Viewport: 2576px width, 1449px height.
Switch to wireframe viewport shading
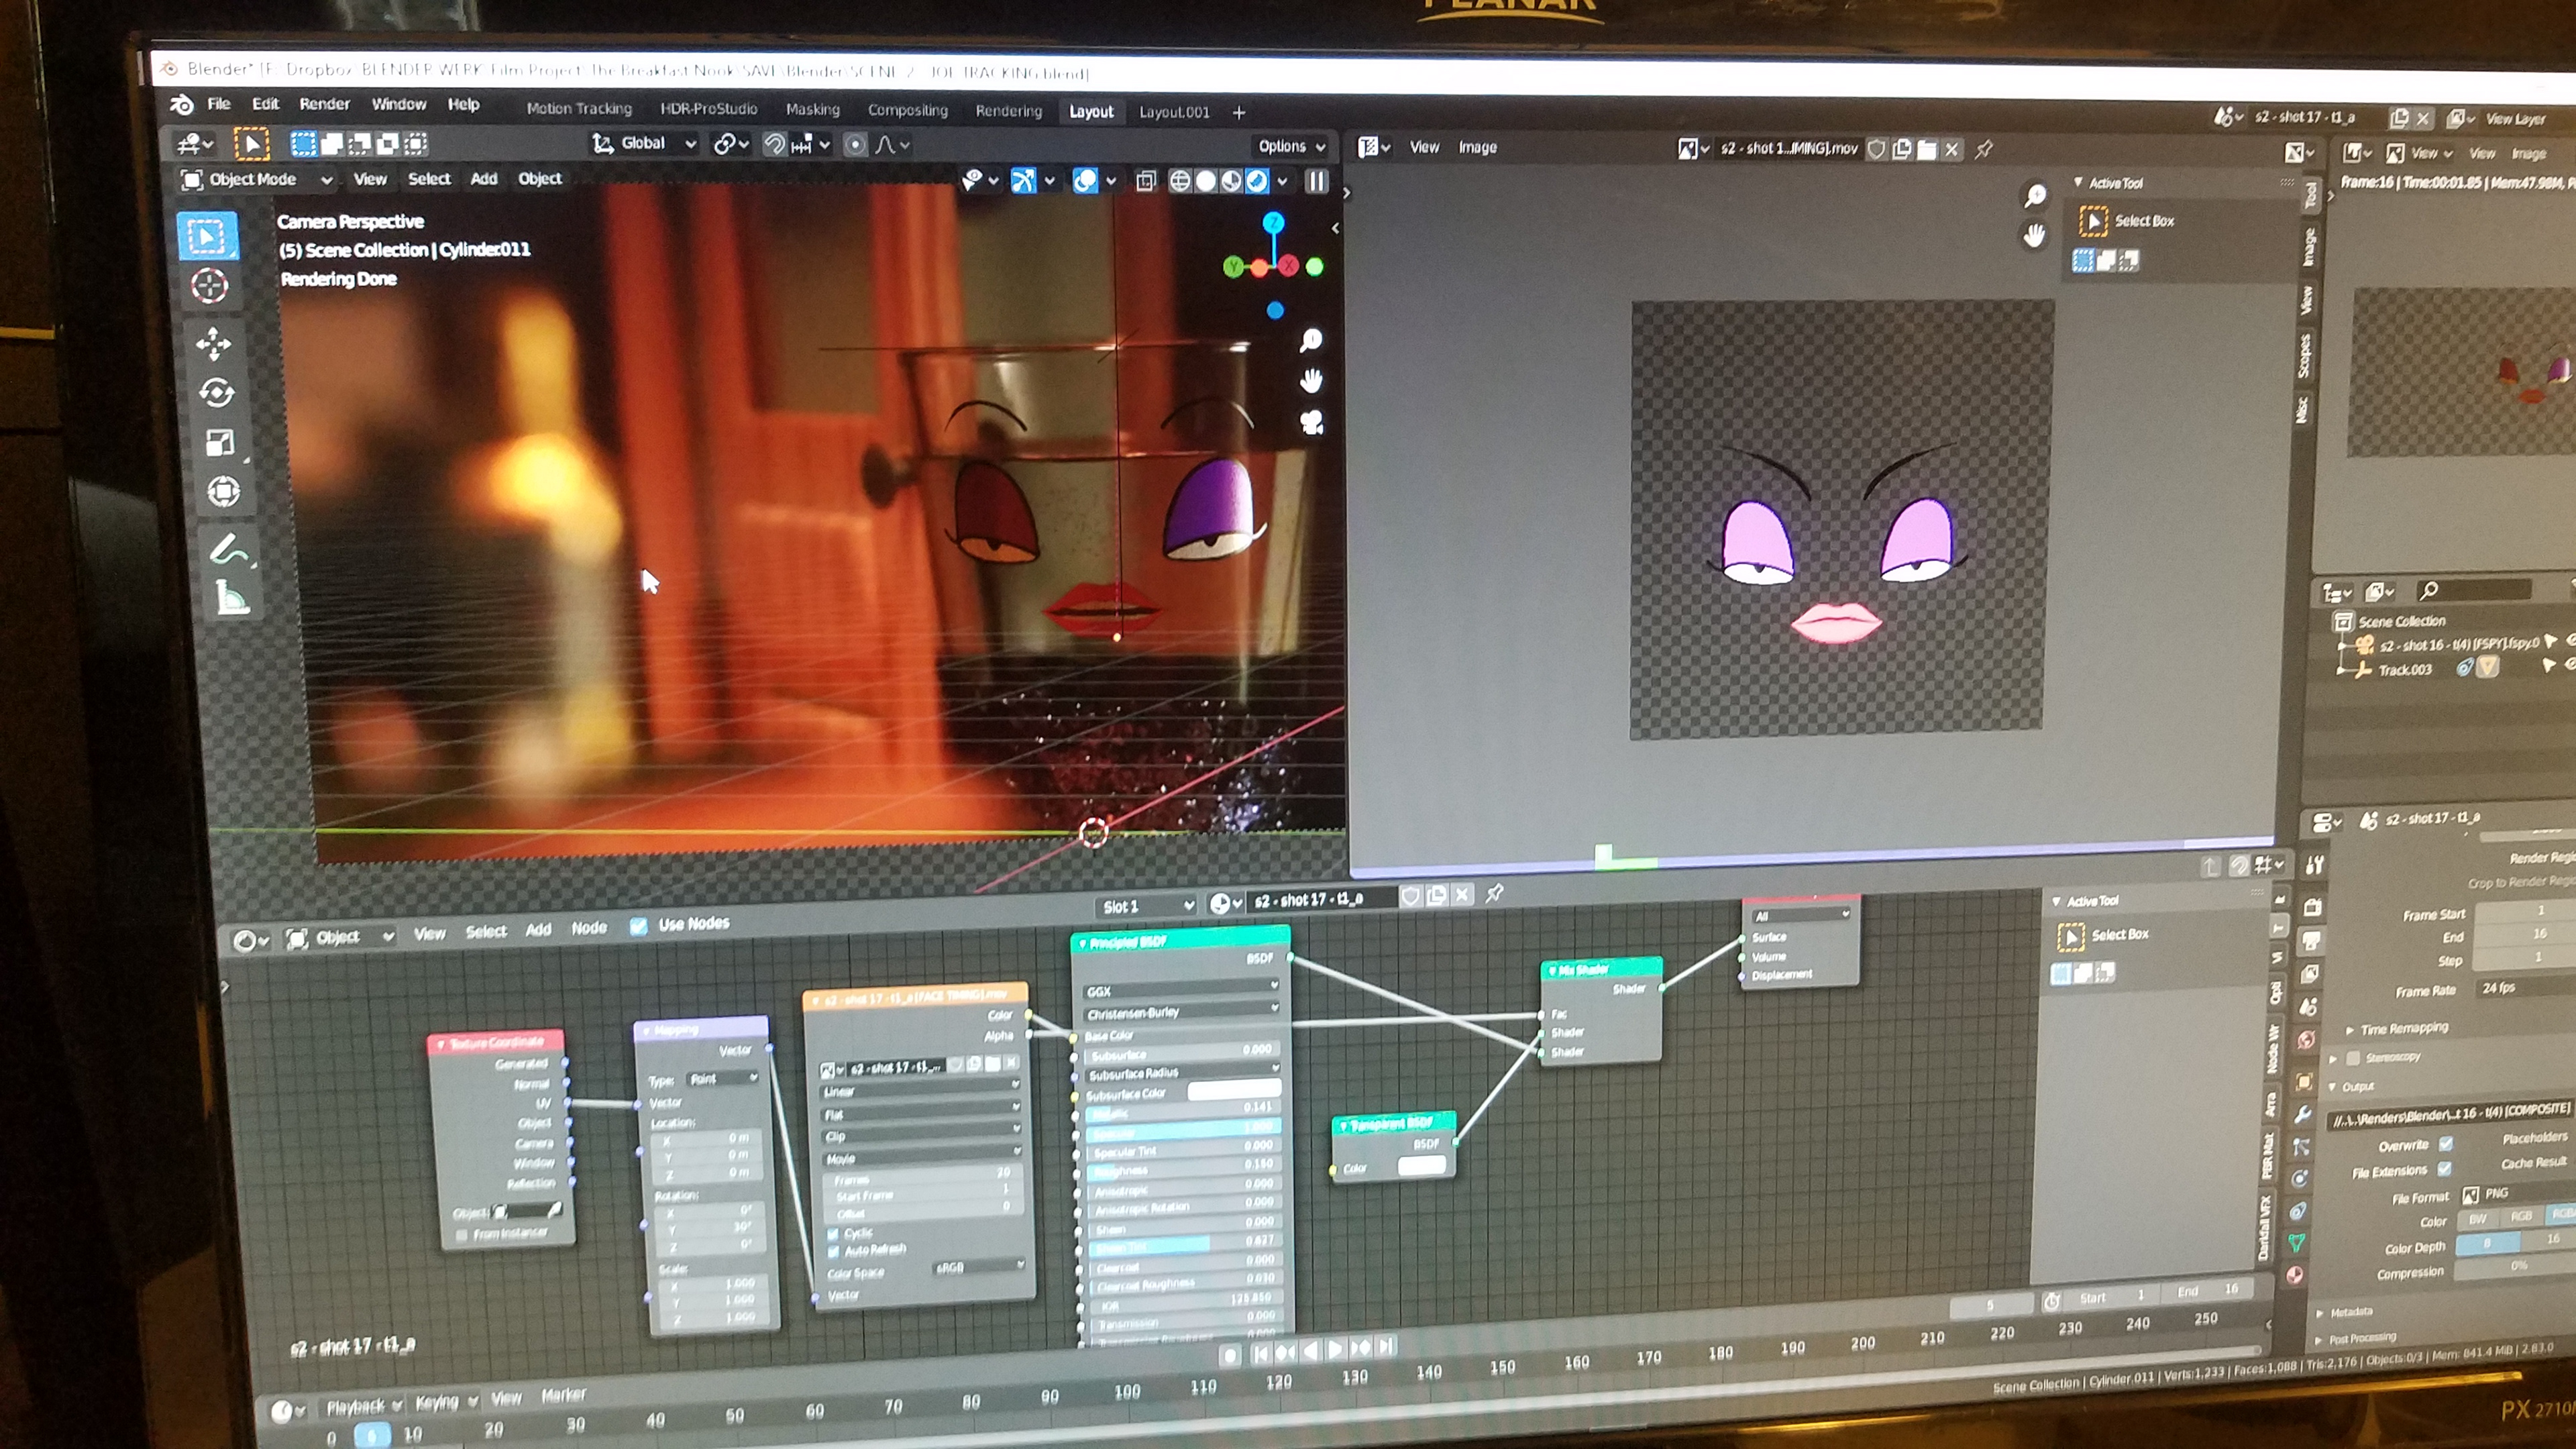[1180, 181]
